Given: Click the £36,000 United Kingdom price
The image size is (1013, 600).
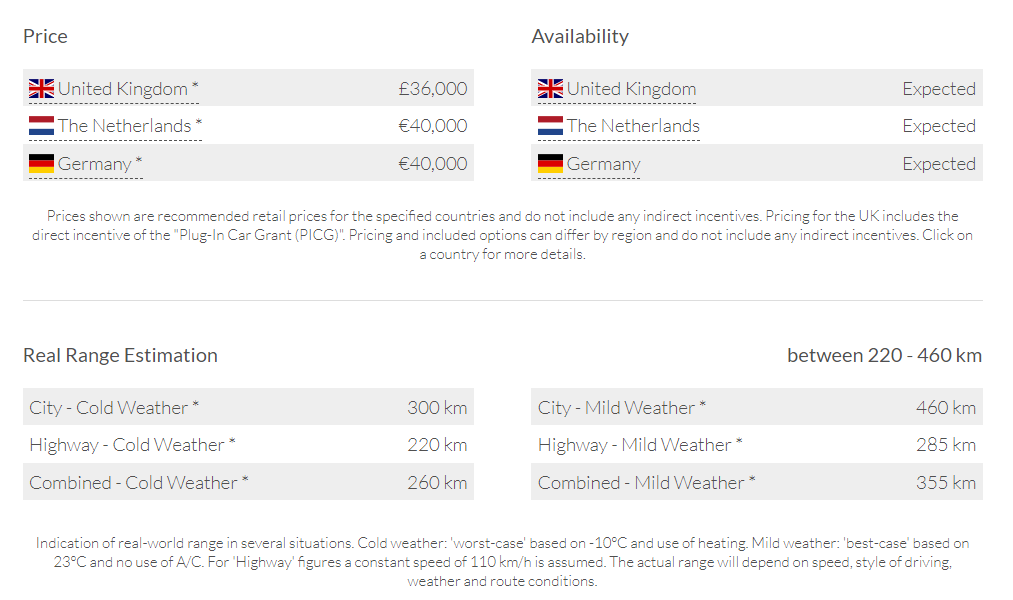Looking at the screenshot, I should pos(432,89).
